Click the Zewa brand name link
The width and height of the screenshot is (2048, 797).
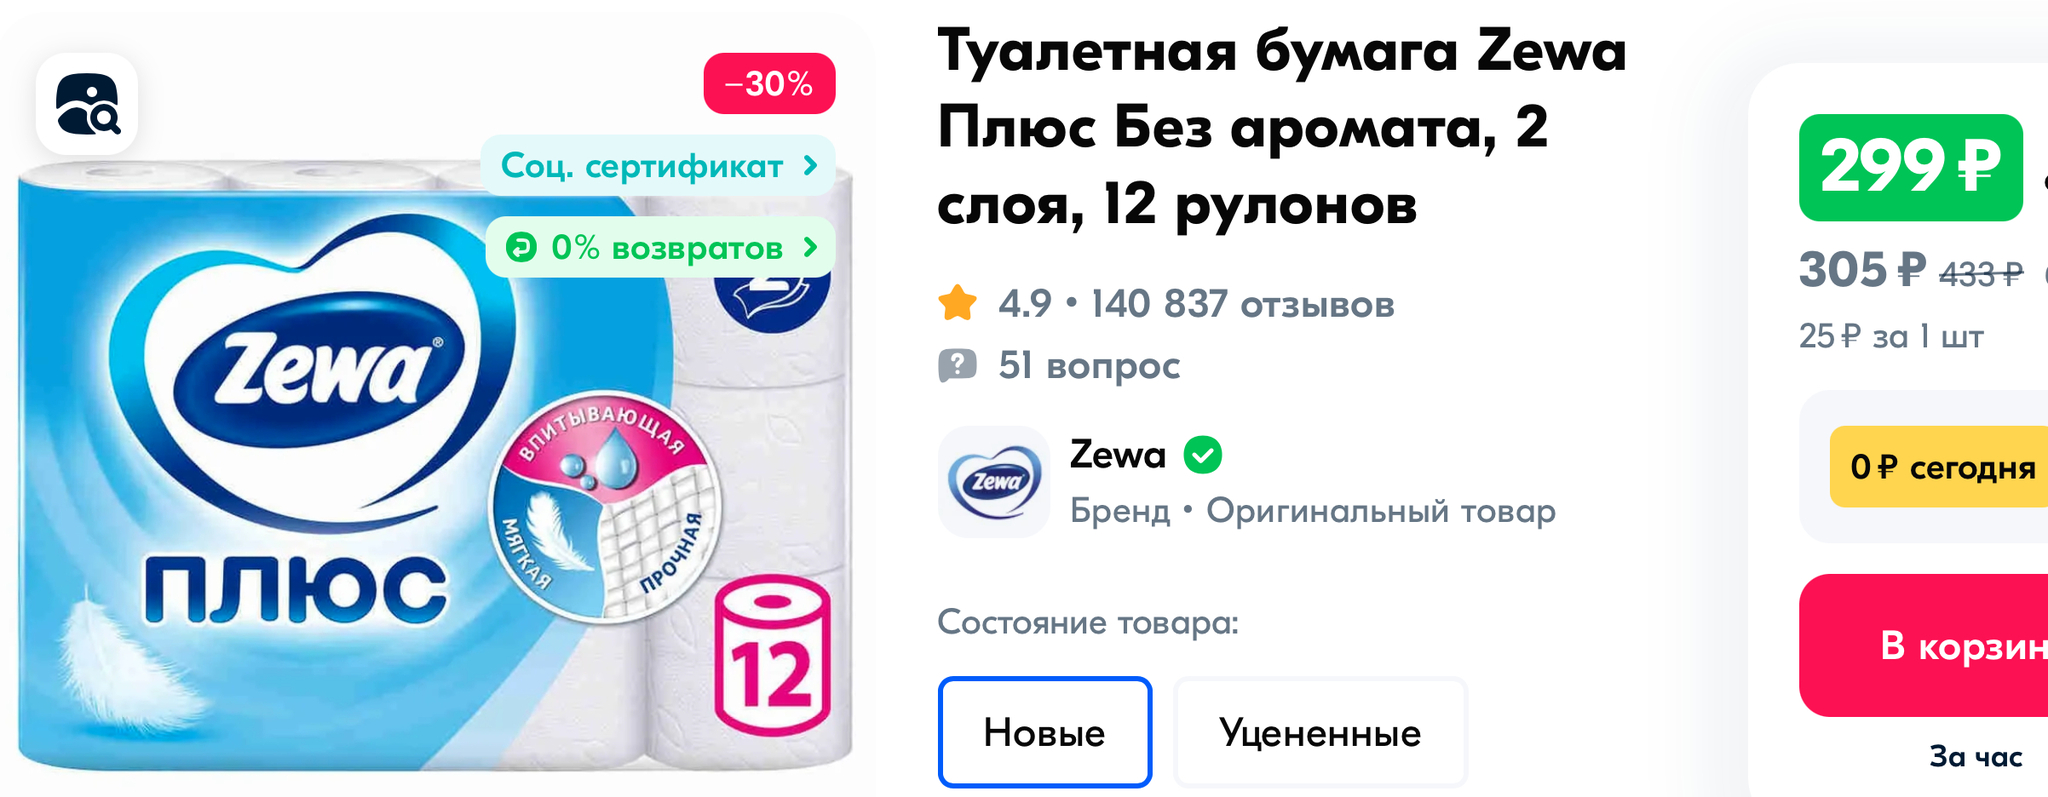click(1118, 455)
